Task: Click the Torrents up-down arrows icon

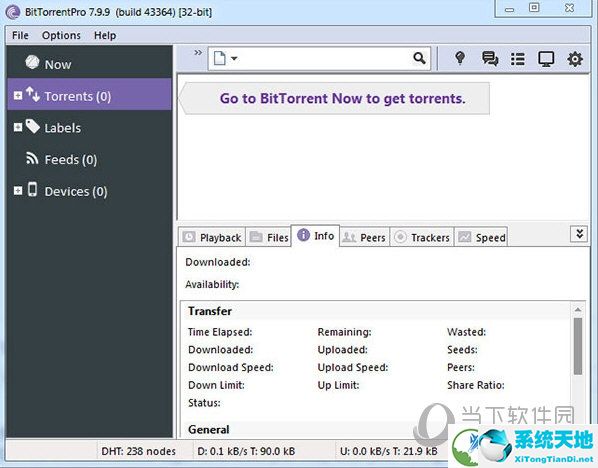Action: [x=33, y=94]
